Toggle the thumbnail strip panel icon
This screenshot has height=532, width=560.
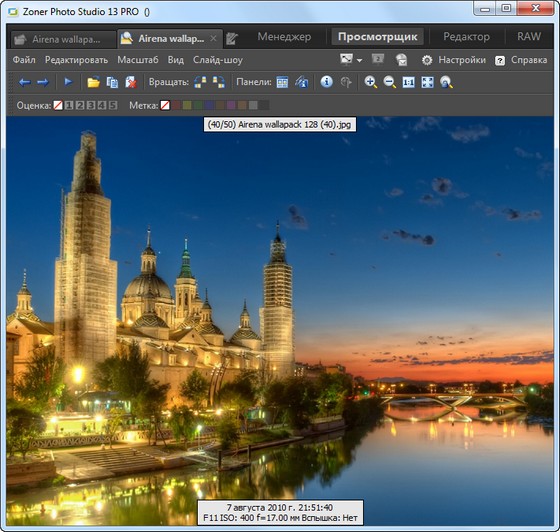click(x=282, y=82)
